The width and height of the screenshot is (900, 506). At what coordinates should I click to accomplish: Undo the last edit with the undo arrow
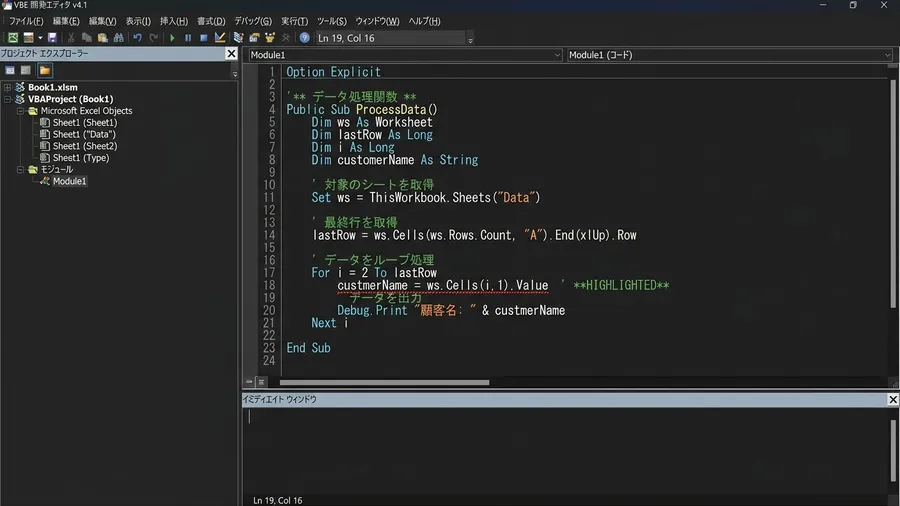137,38
